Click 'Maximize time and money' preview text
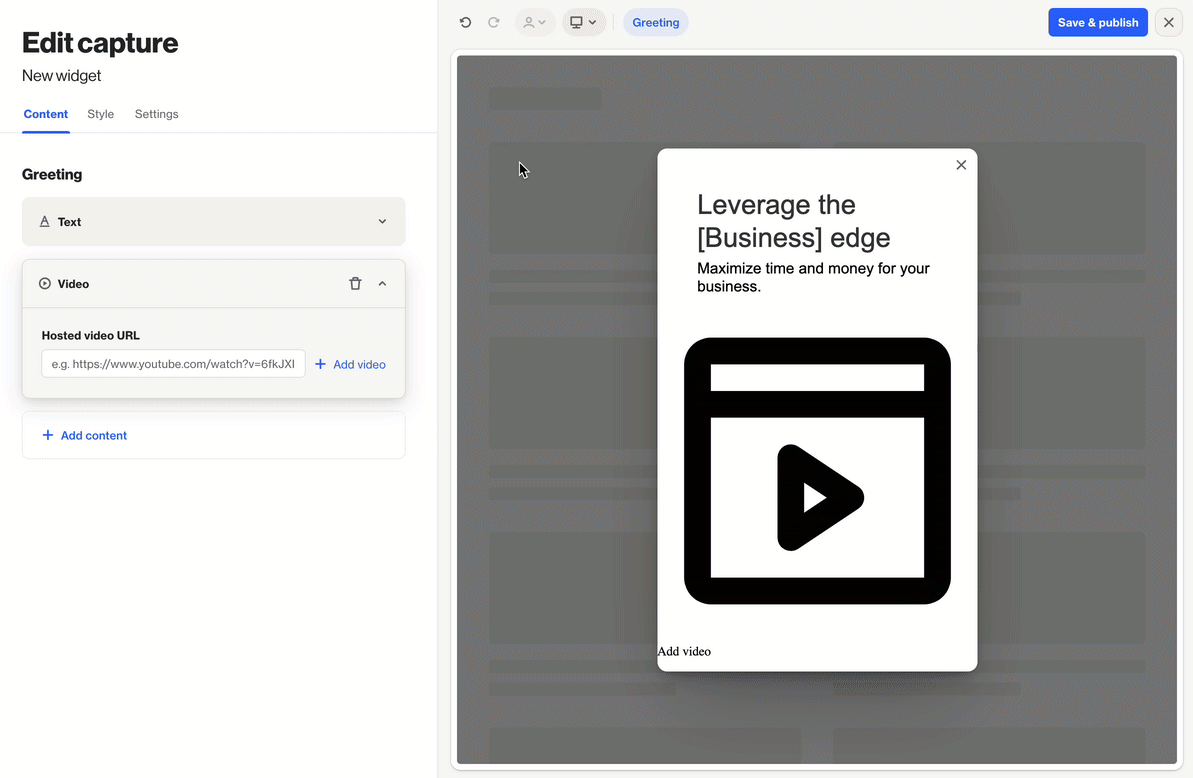The width and height of the screenshot is (1193, 778). (813, 278)
